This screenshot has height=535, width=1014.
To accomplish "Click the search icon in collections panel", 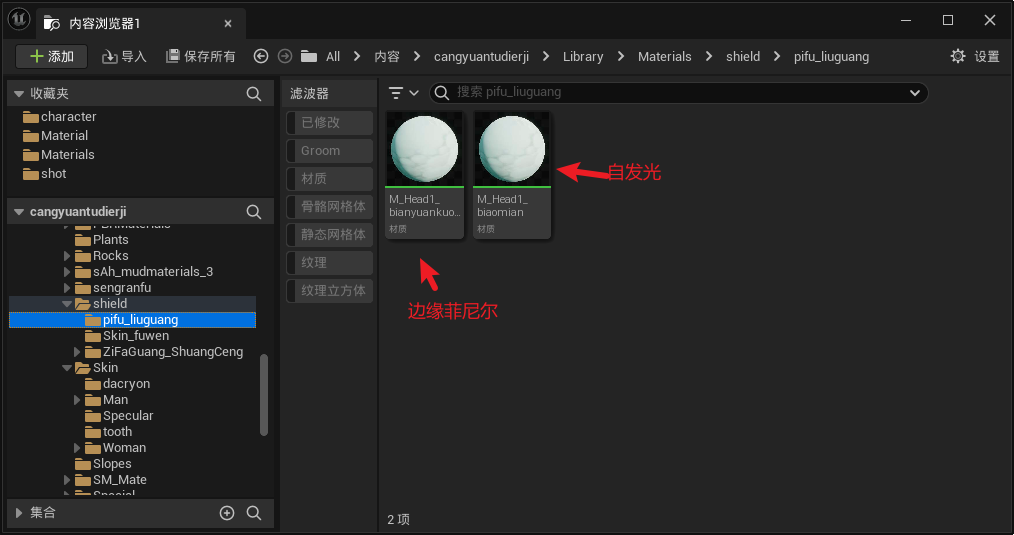I will 254,513.
